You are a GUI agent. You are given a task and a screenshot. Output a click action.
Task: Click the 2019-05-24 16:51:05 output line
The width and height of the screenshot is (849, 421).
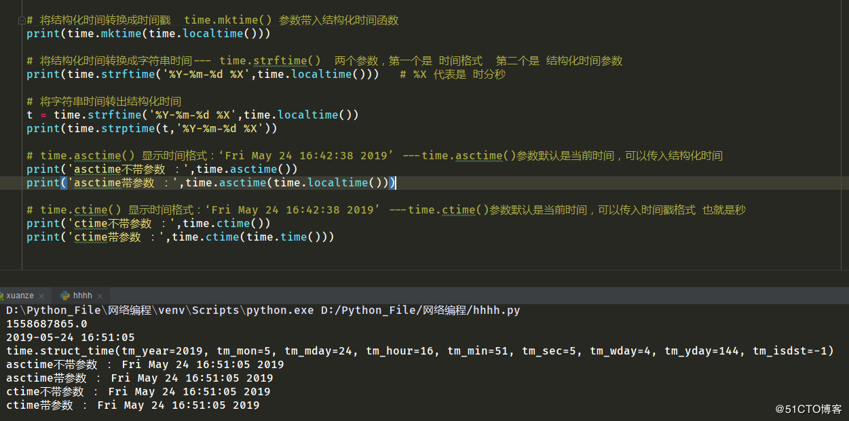70,338
